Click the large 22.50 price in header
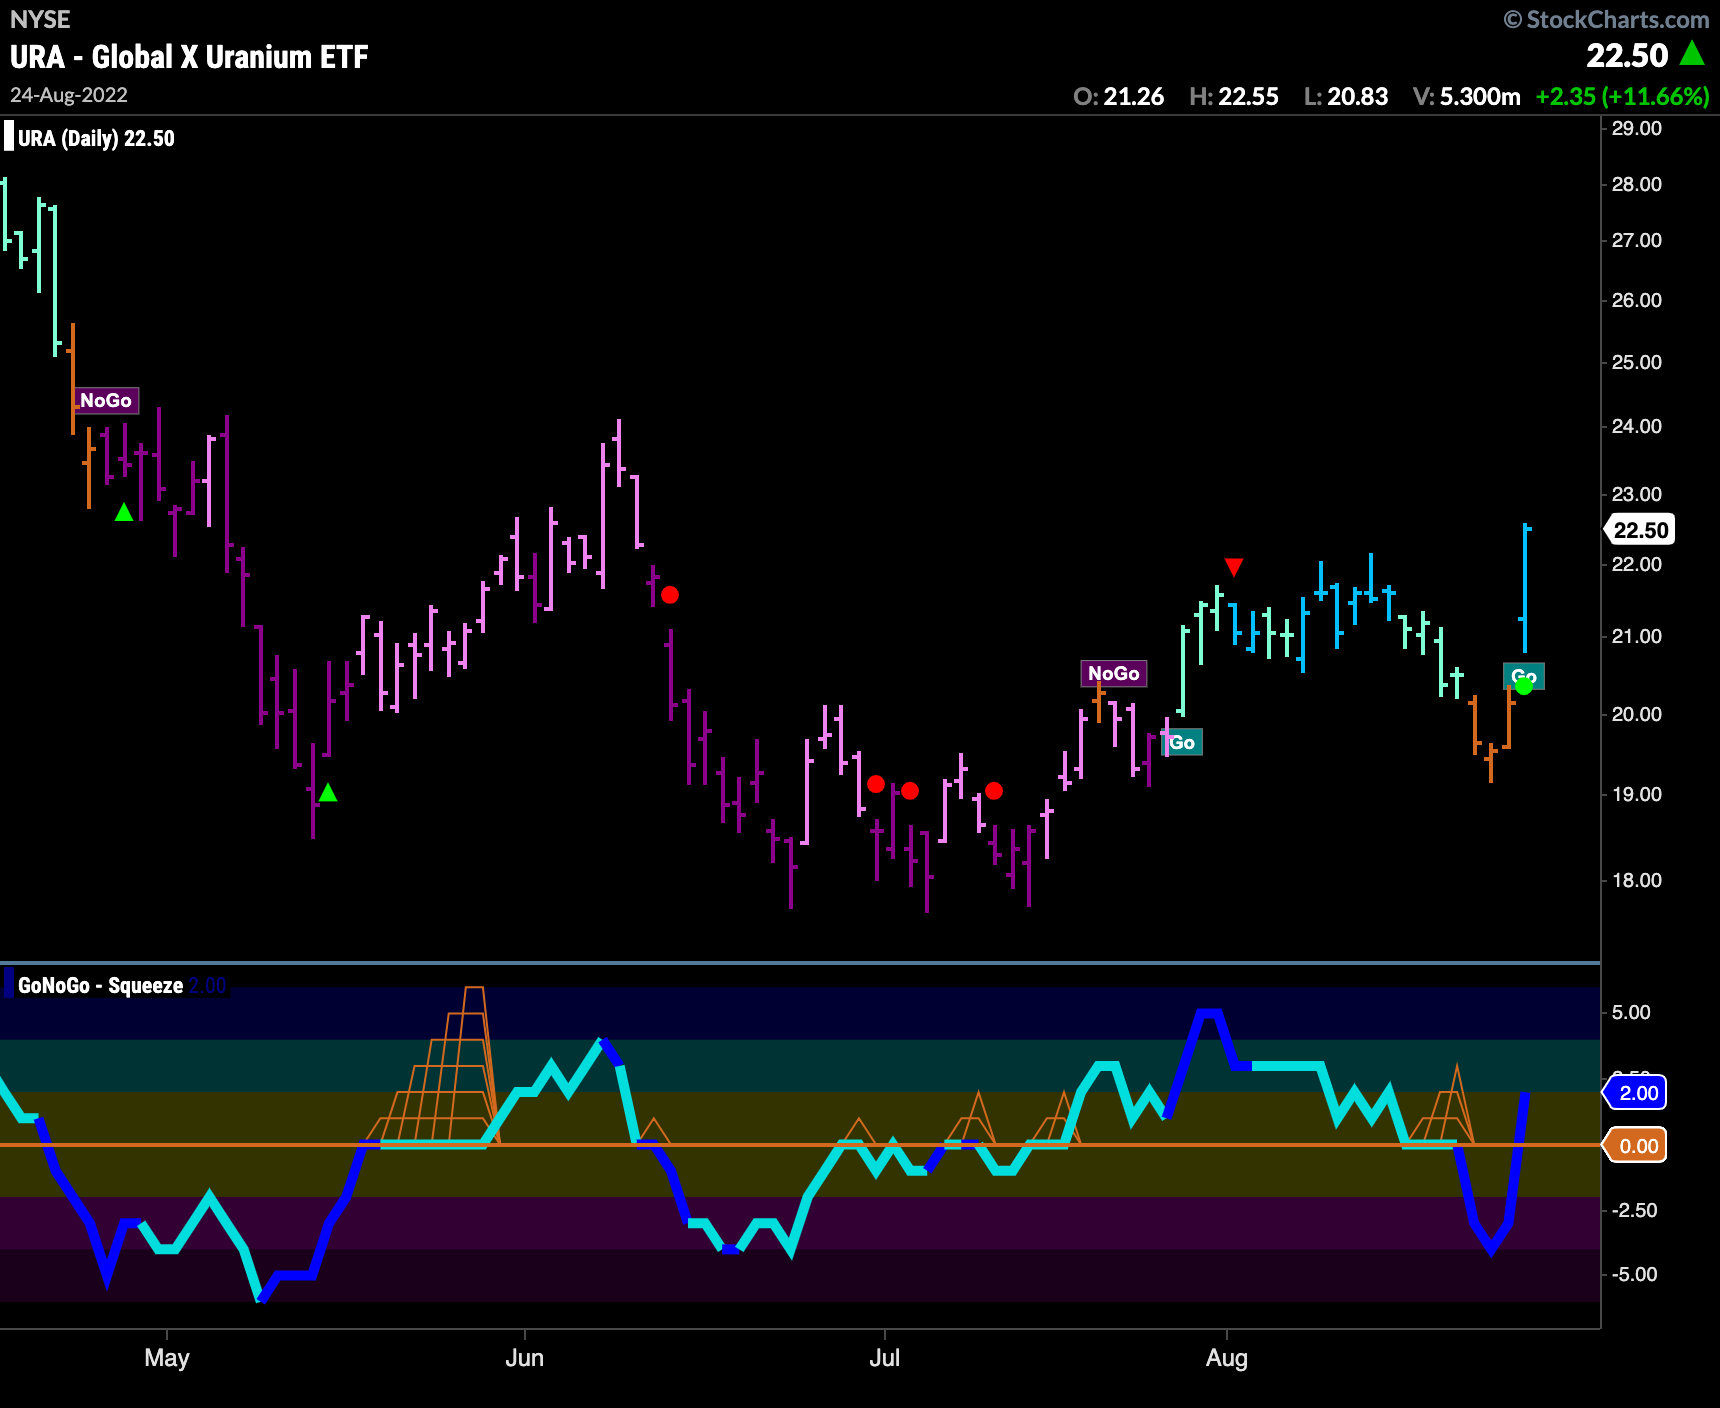Viewport: 1720px width, 1408px height. [1627, 55]
